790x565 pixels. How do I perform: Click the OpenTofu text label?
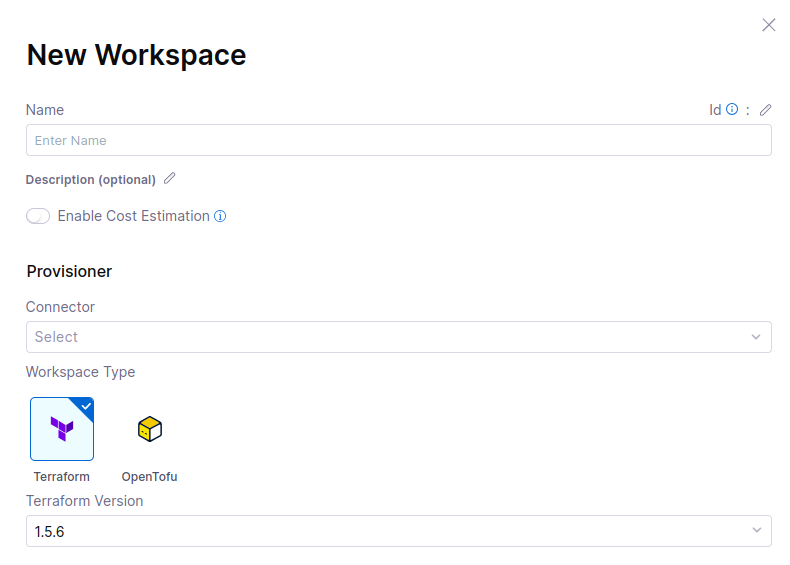click(149, 477)
